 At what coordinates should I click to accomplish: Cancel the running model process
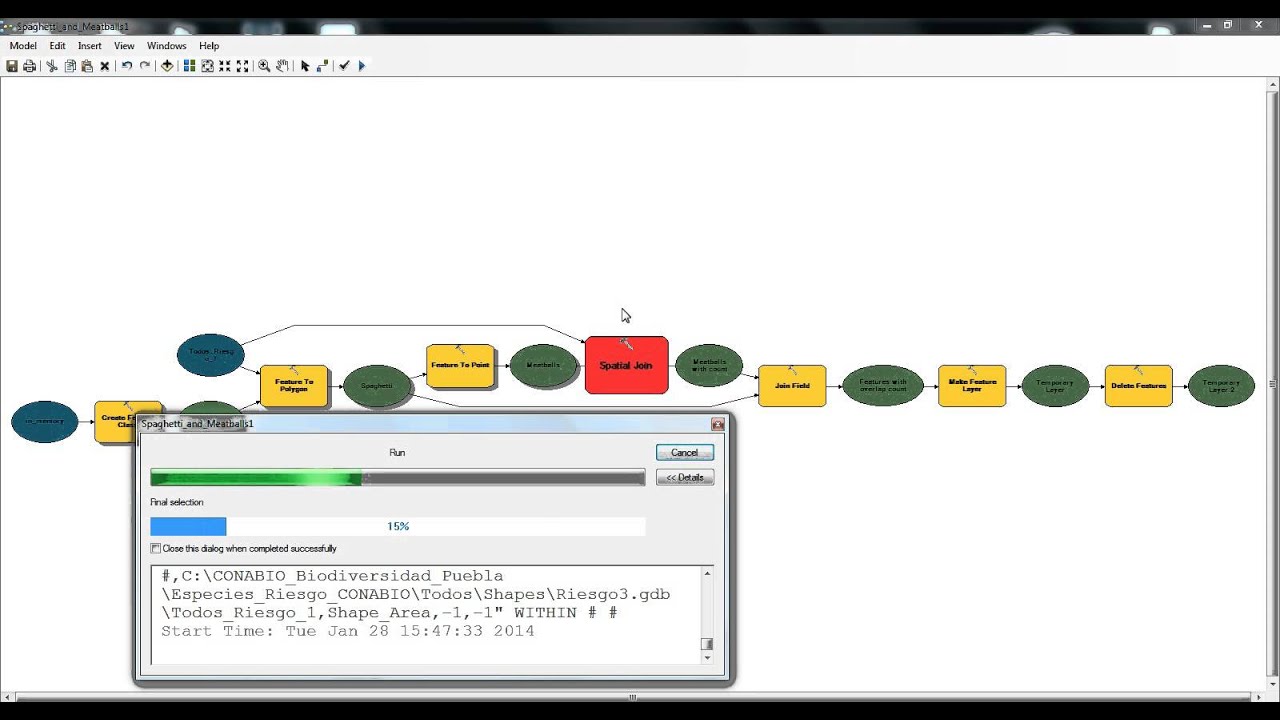(x=685, y=453)
